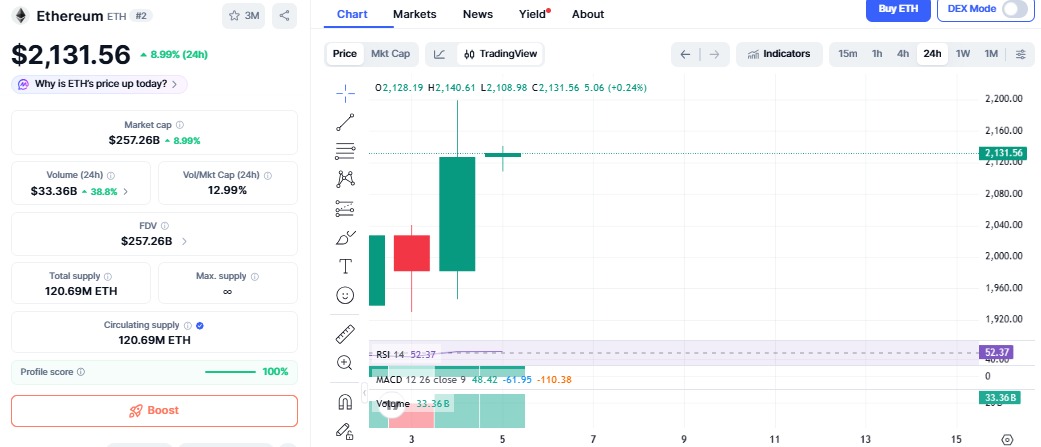Viewport: 1041px width, 447px height.
Task: Select the Text annotation tool
Action: [345, 266]
